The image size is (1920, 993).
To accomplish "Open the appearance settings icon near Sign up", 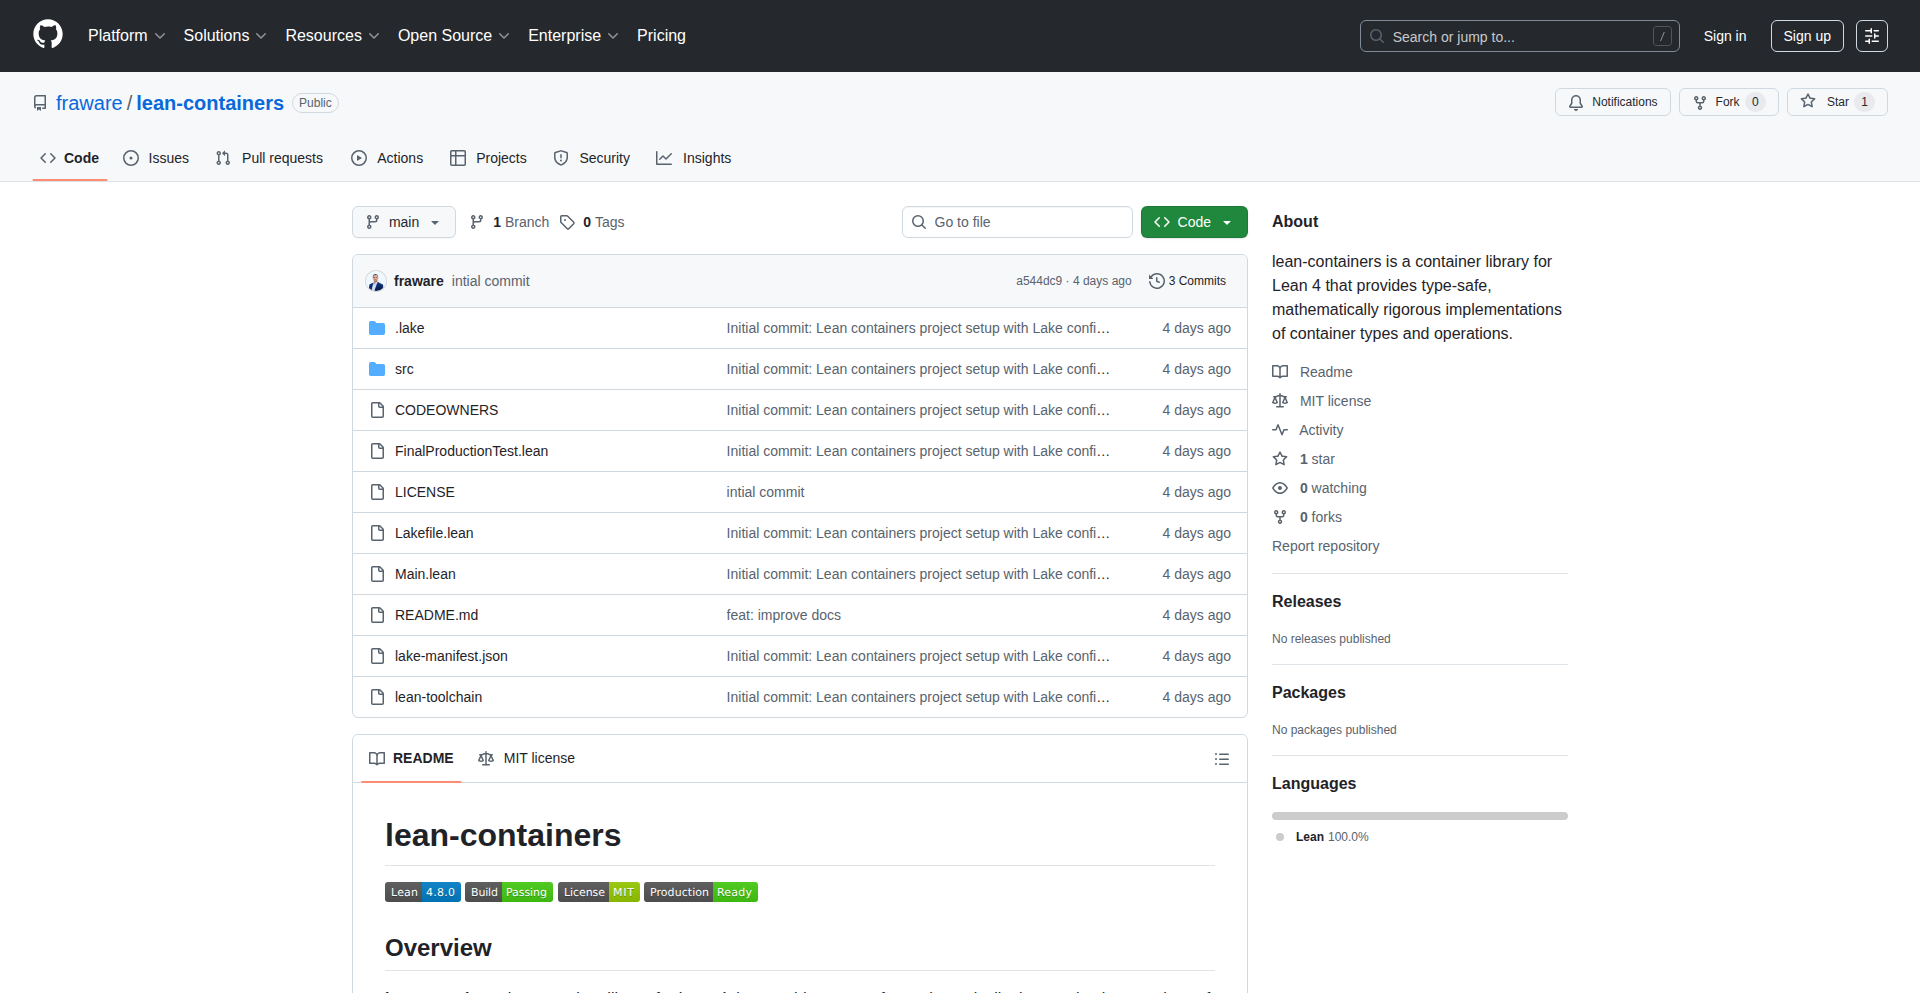I will tap(1871, 36).
